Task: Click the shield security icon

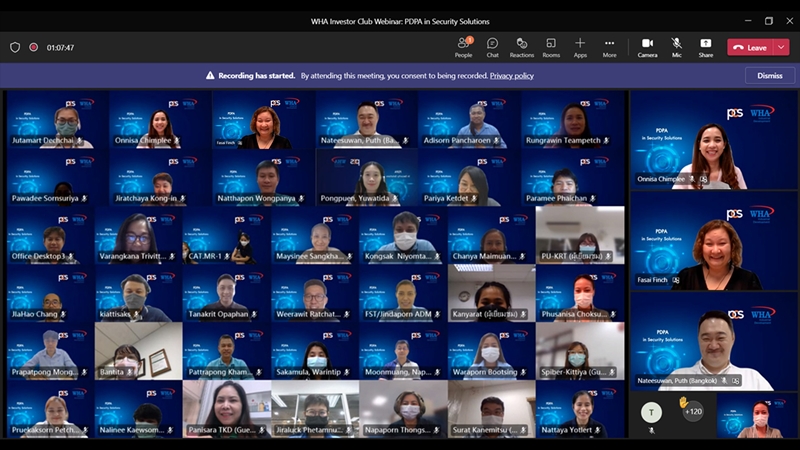Action: tap(15, 47)
